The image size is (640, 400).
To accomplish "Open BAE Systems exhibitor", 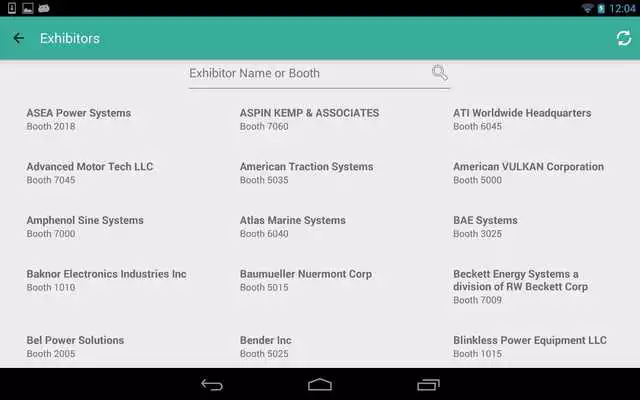I will click(x=485, y=227).
